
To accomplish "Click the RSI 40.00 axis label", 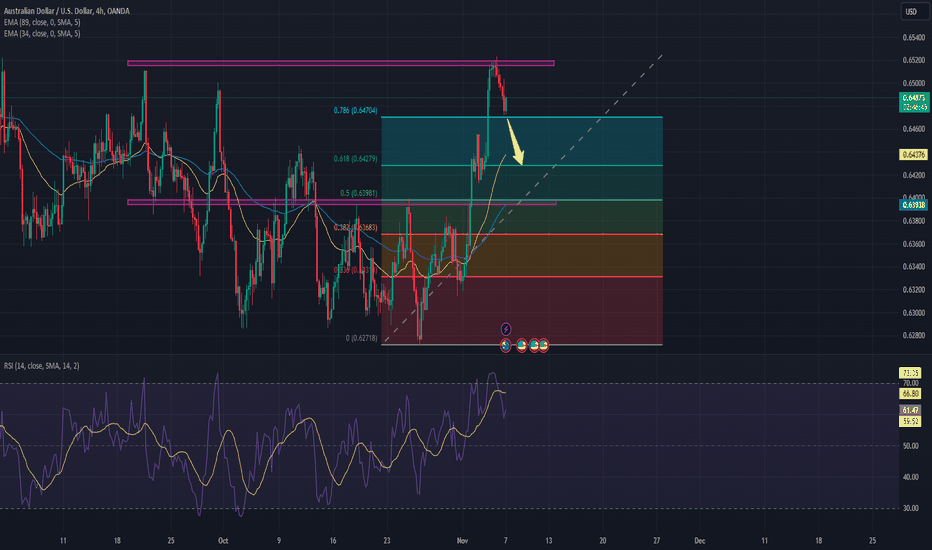I will pos(911,477).
